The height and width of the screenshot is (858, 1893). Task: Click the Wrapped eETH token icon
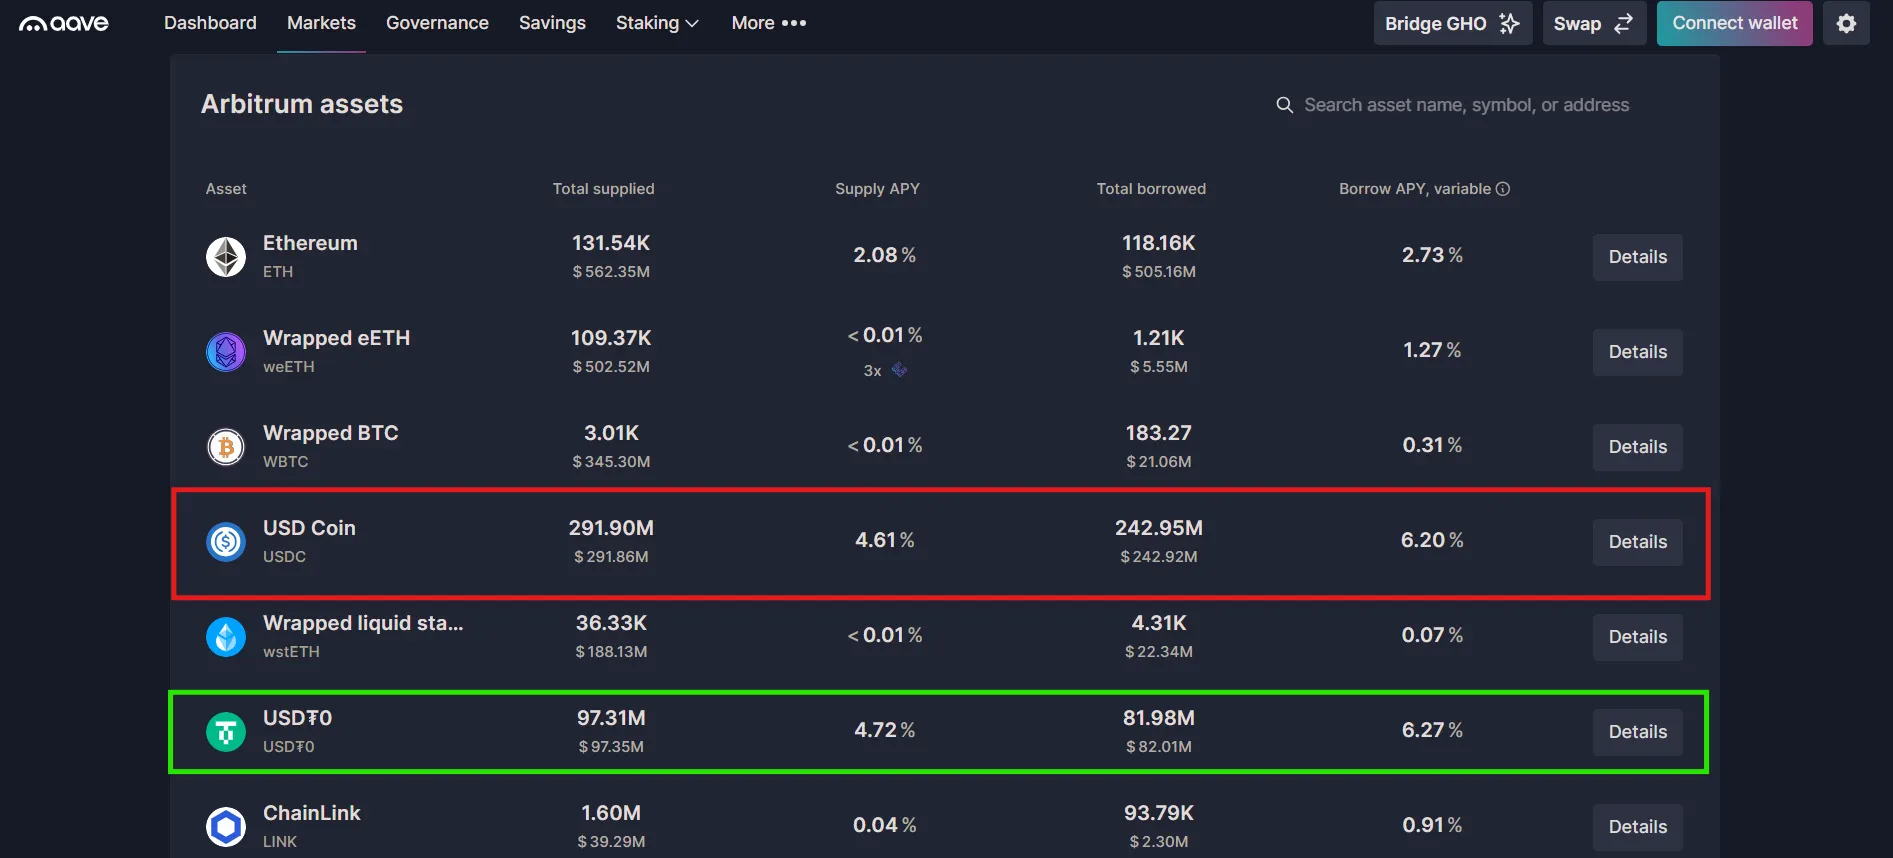point(226,352)
